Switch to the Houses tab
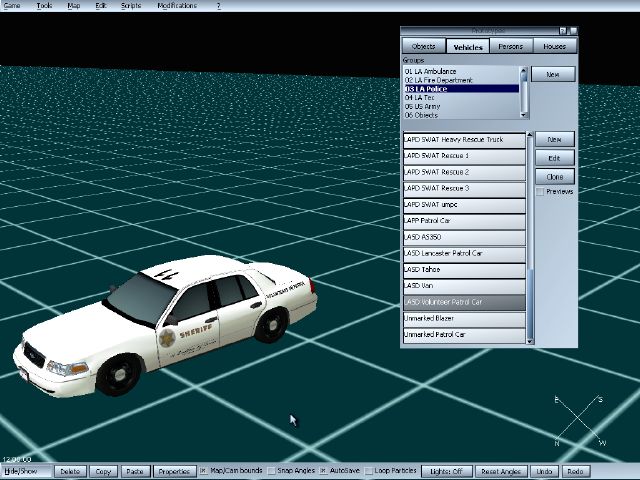Screen dimensions: 640x480 [554, 46]
